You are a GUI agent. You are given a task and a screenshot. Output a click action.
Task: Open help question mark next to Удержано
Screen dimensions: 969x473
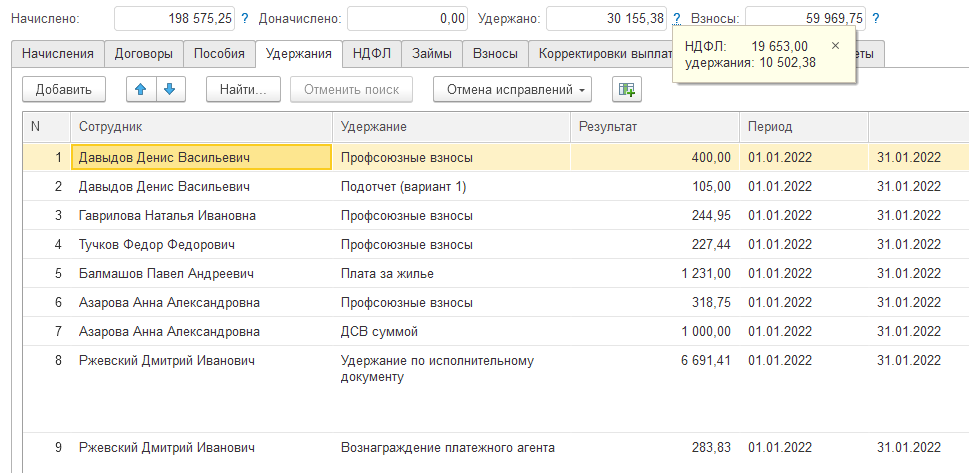pyautogui.click(x=677, y=19)
